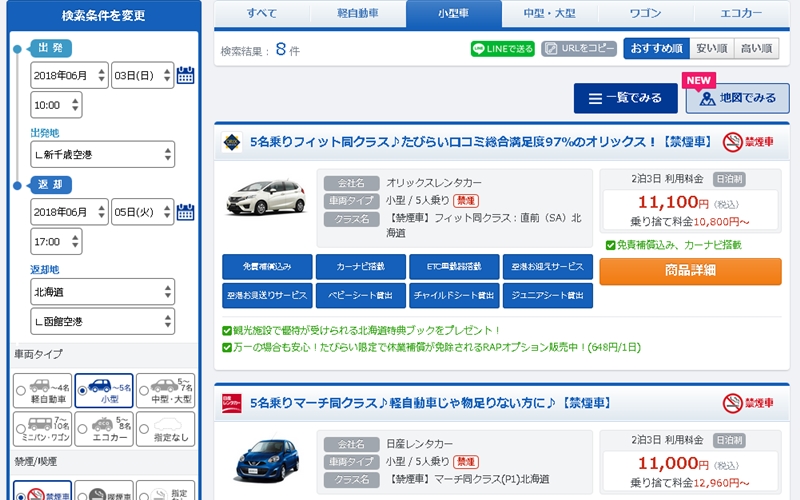Image resolution: width=800 pixels, height=500 pixels.
Task: Click the white Honda Fit car thumbnail
Action: pos(264,198)
